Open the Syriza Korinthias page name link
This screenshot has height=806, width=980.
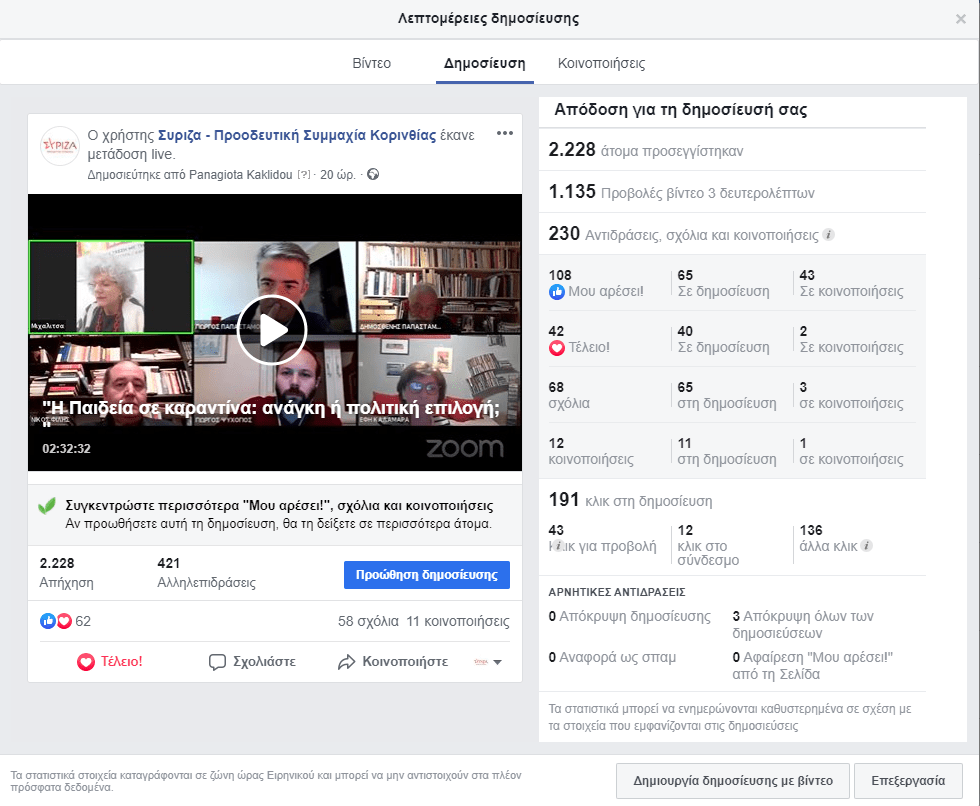point(297,135)
